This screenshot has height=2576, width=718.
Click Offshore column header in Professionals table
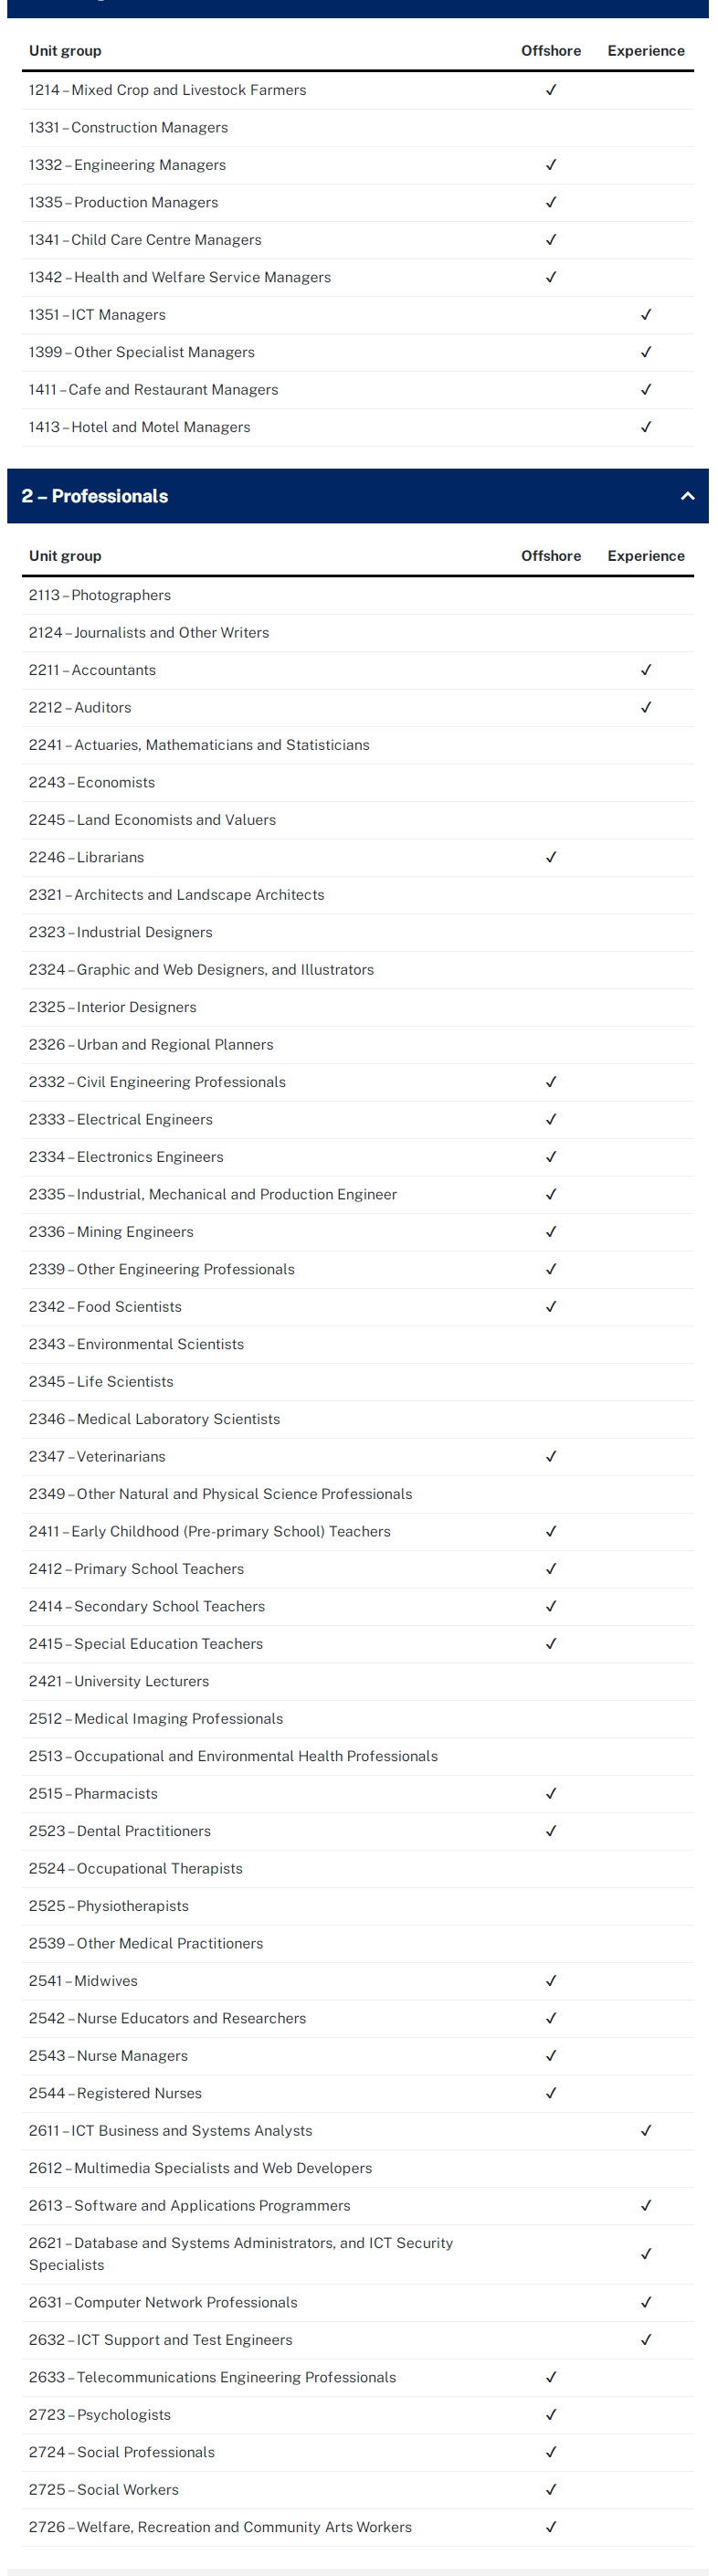click(x=551, y=556)
